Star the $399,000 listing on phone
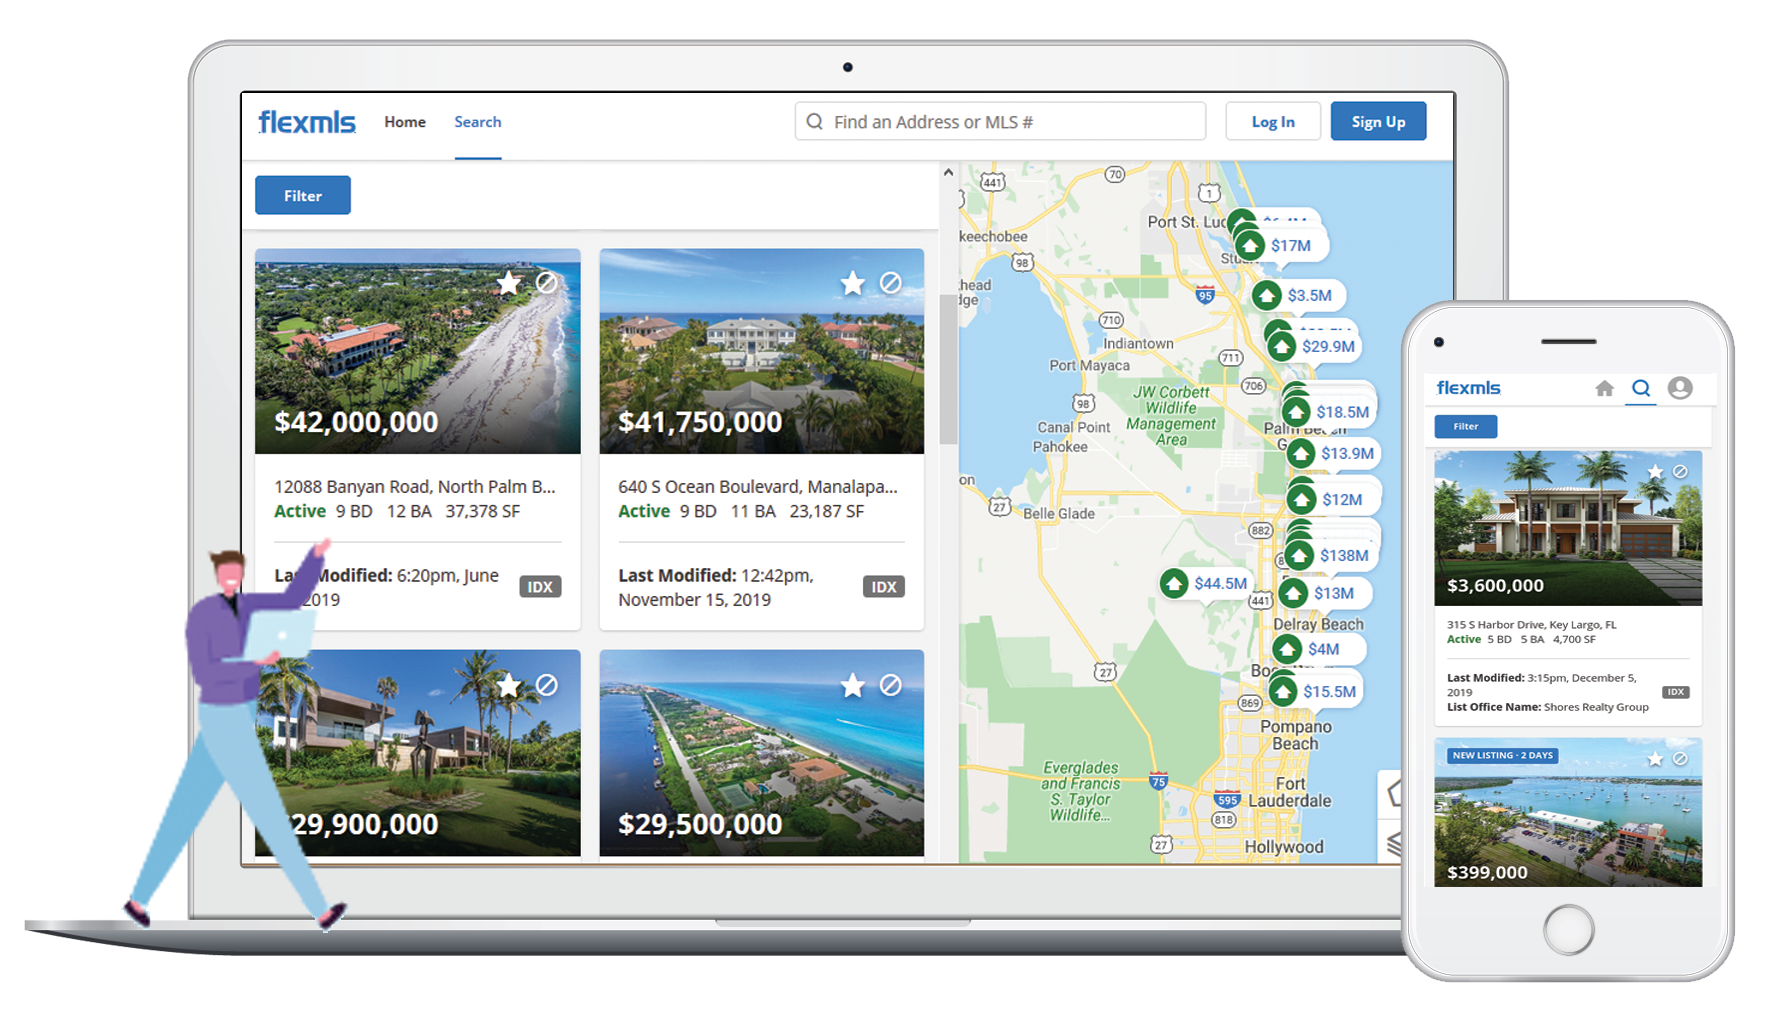1774x1027 pixels. (x=1655, y=760)
